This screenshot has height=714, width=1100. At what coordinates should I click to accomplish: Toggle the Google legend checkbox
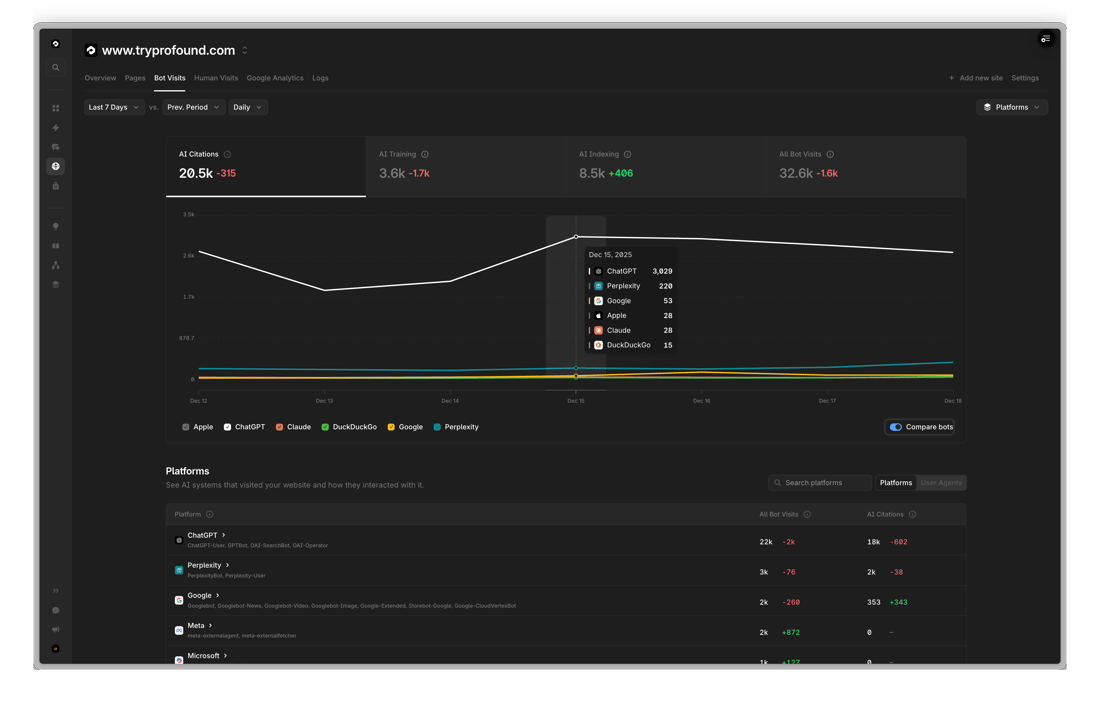[x=391, y=427]
